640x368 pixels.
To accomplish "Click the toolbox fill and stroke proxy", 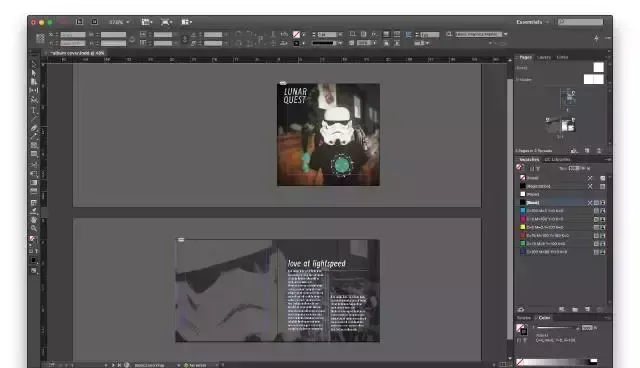I will tap(33, 239).
